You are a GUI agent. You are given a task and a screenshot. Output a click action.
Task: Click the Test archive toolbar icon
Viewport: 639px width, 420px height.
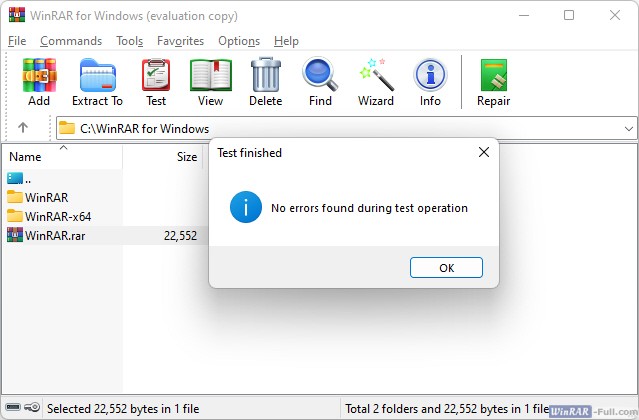[x=156, y=76]
